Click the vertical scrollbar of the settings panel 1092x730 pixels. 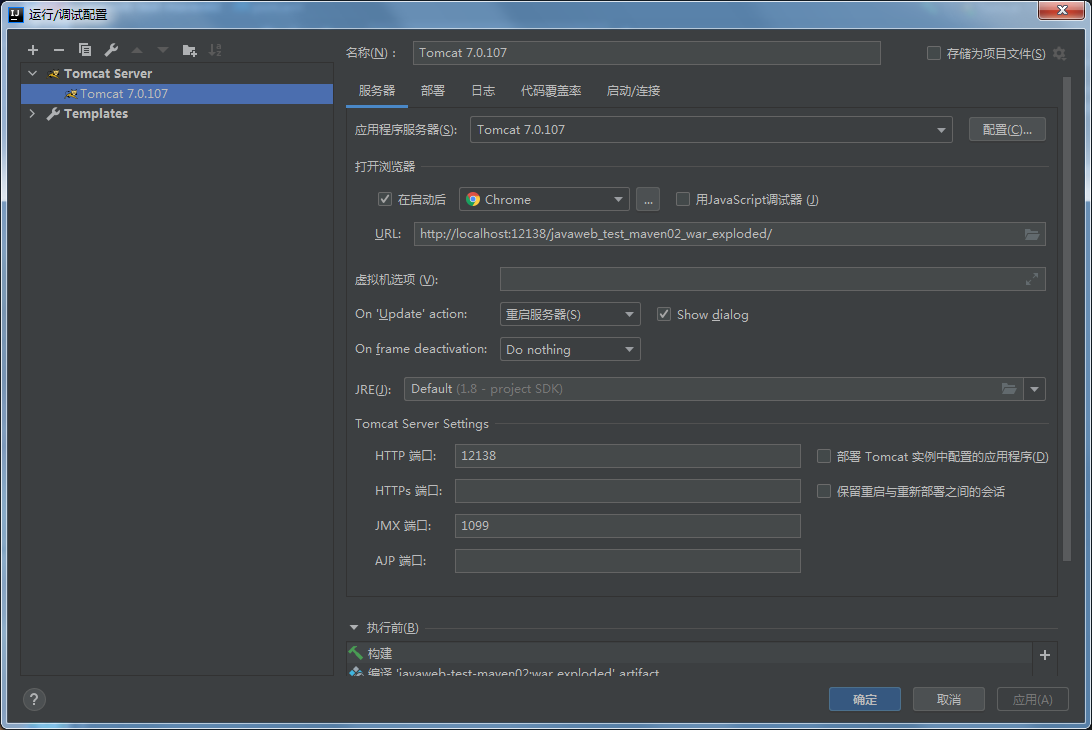pos(1066,319)
